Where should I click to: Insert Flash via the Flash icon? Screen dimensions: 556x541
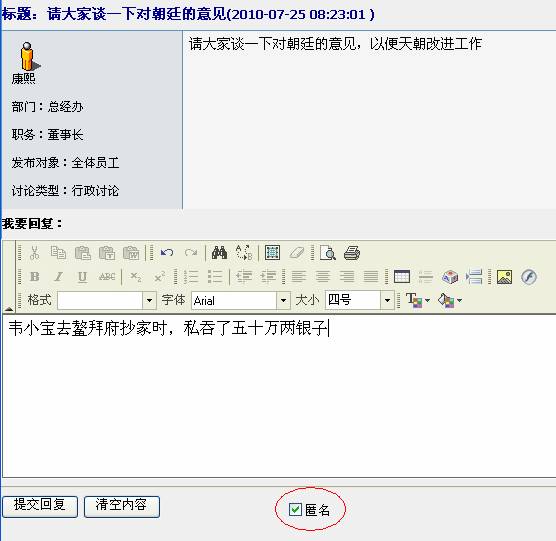[529, 277]
